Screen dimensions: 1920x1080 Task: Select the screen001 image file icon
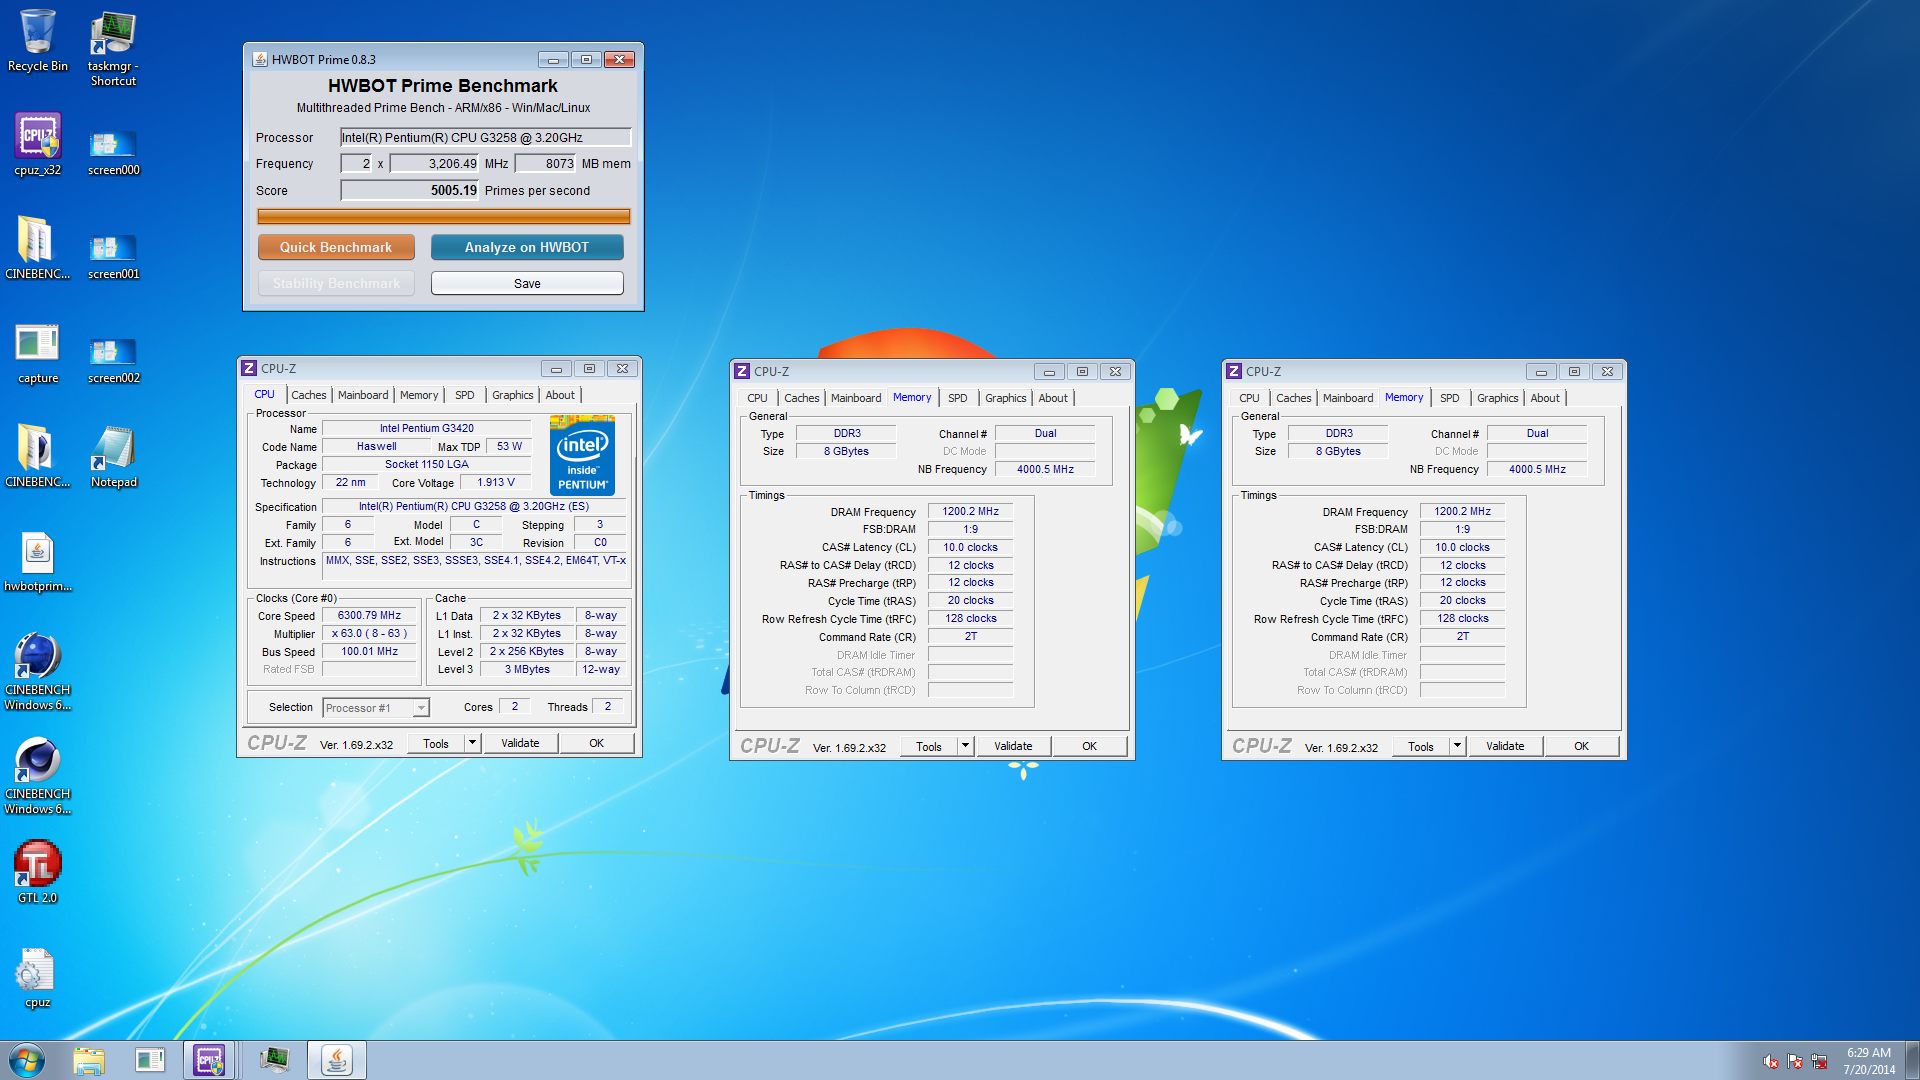[113, 257]
